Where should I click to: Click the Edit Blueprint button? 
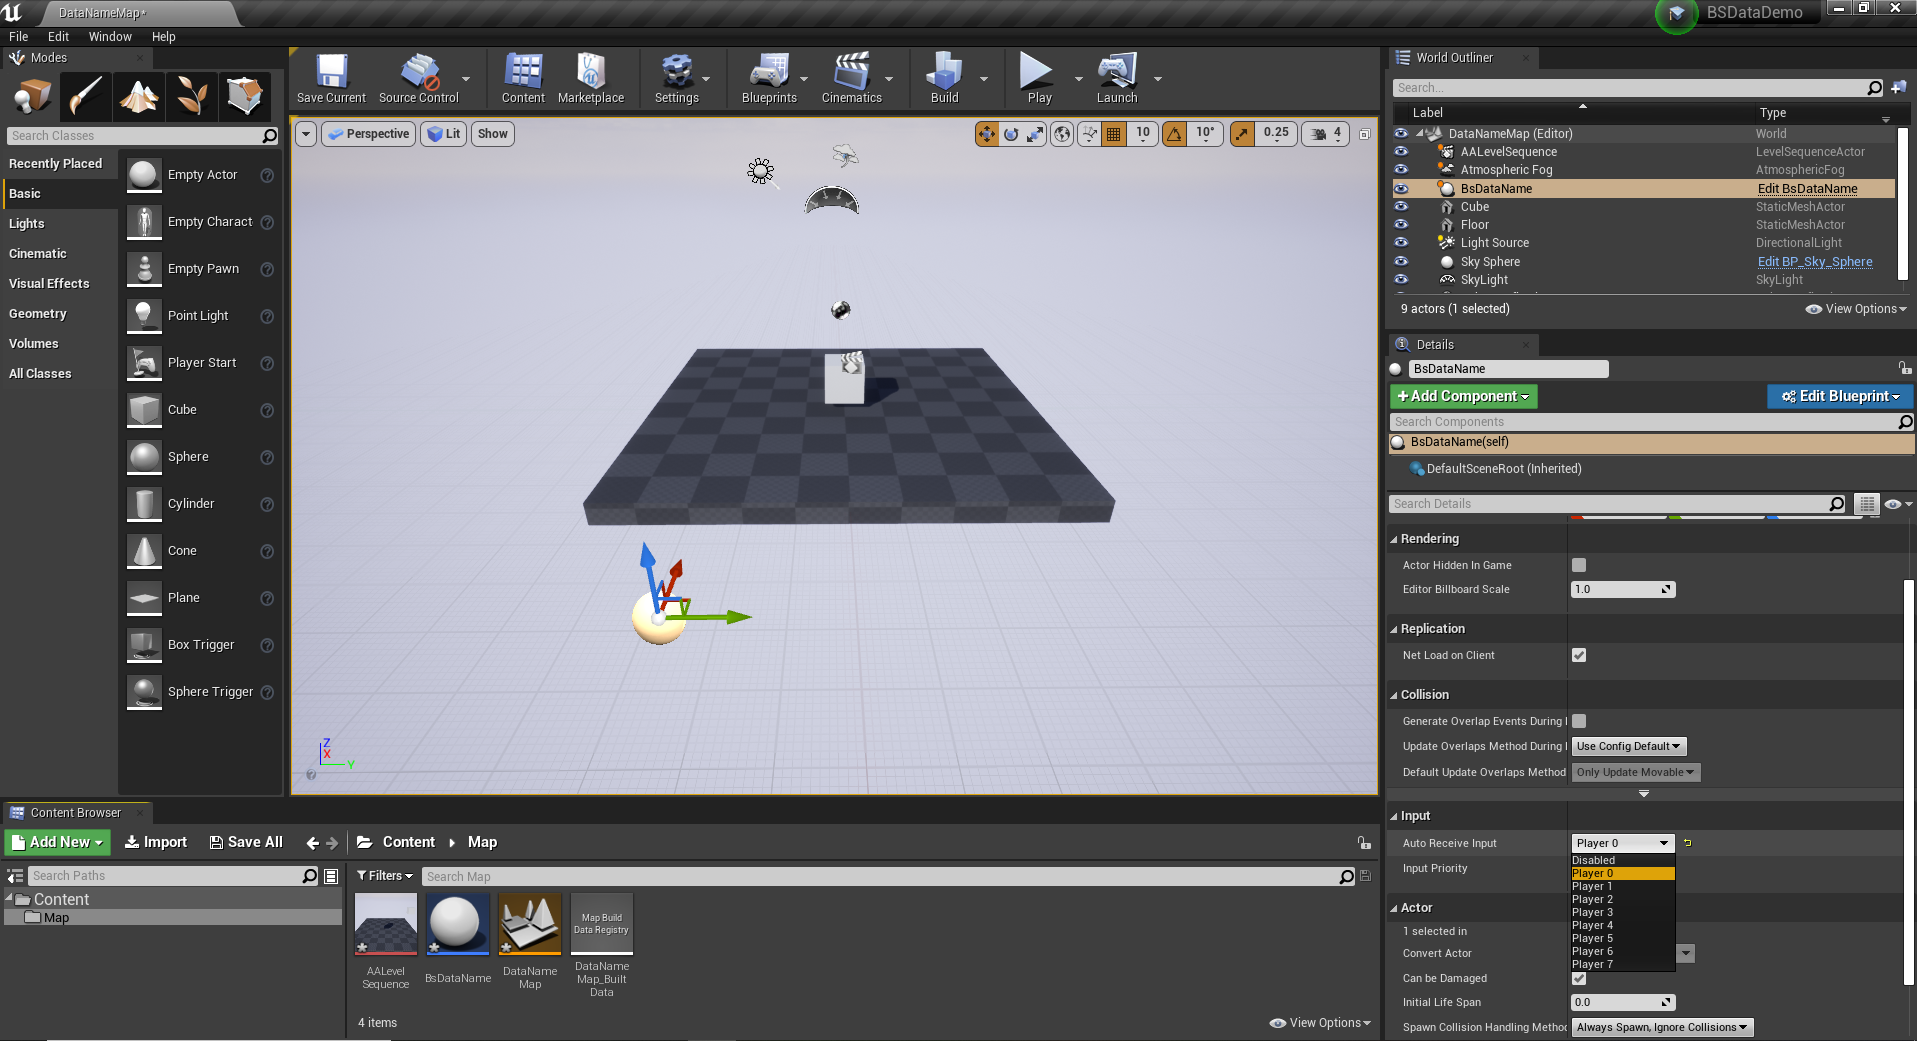point(1839,396)
